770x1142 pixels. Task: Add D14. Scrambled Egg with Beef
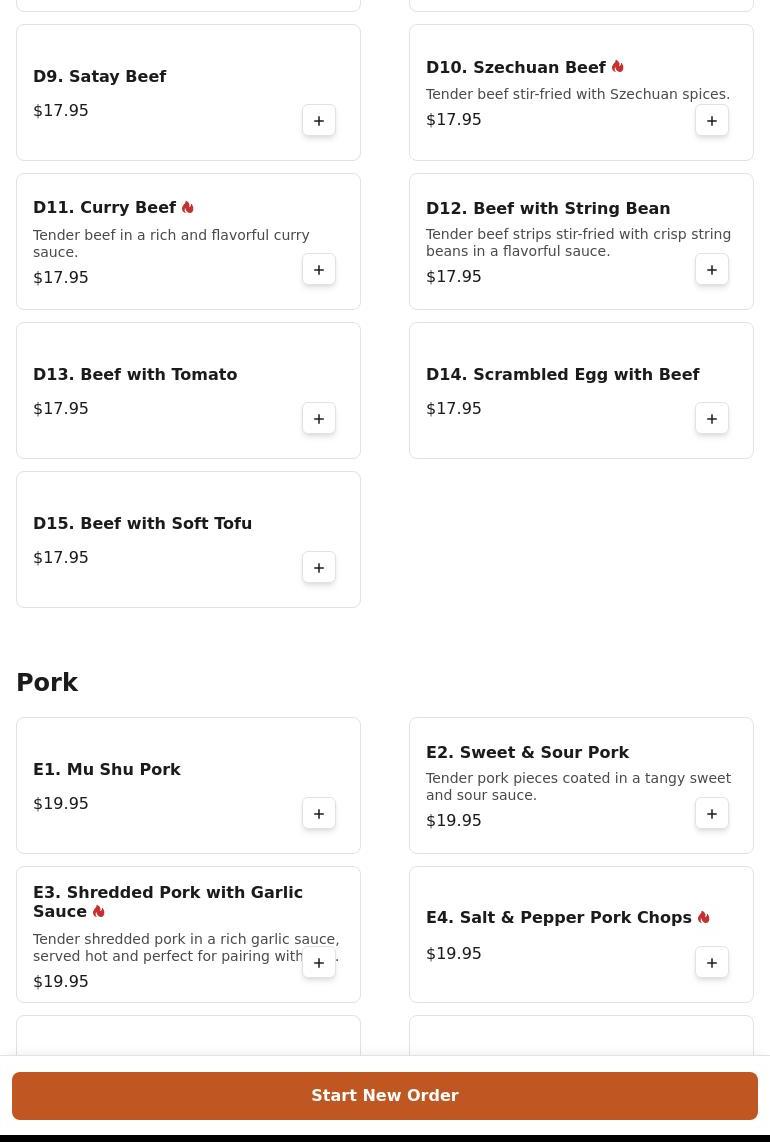pyautogui.click(x=712, y=419)
